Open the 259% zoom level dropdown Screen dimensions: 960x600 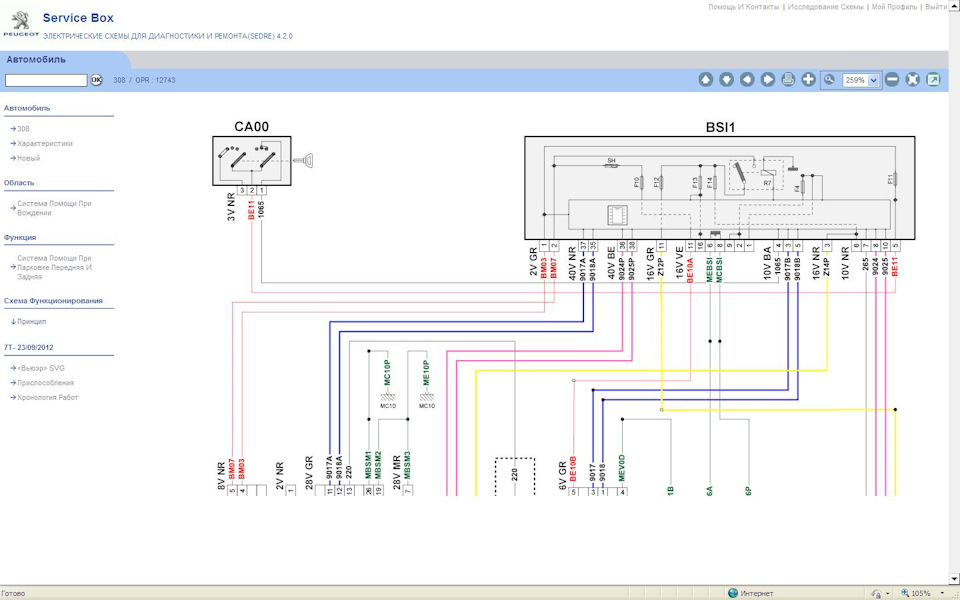tap(874, 80)
